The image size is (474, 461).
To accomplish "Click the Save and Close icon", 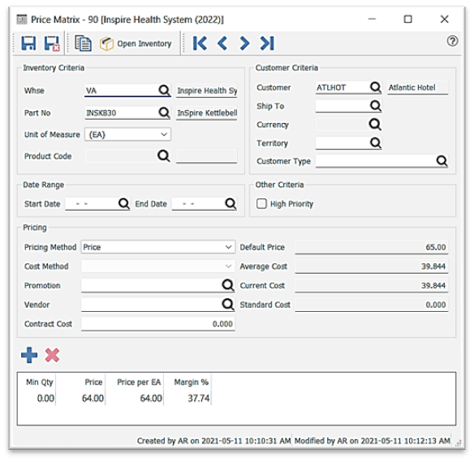I will point(52,43).
